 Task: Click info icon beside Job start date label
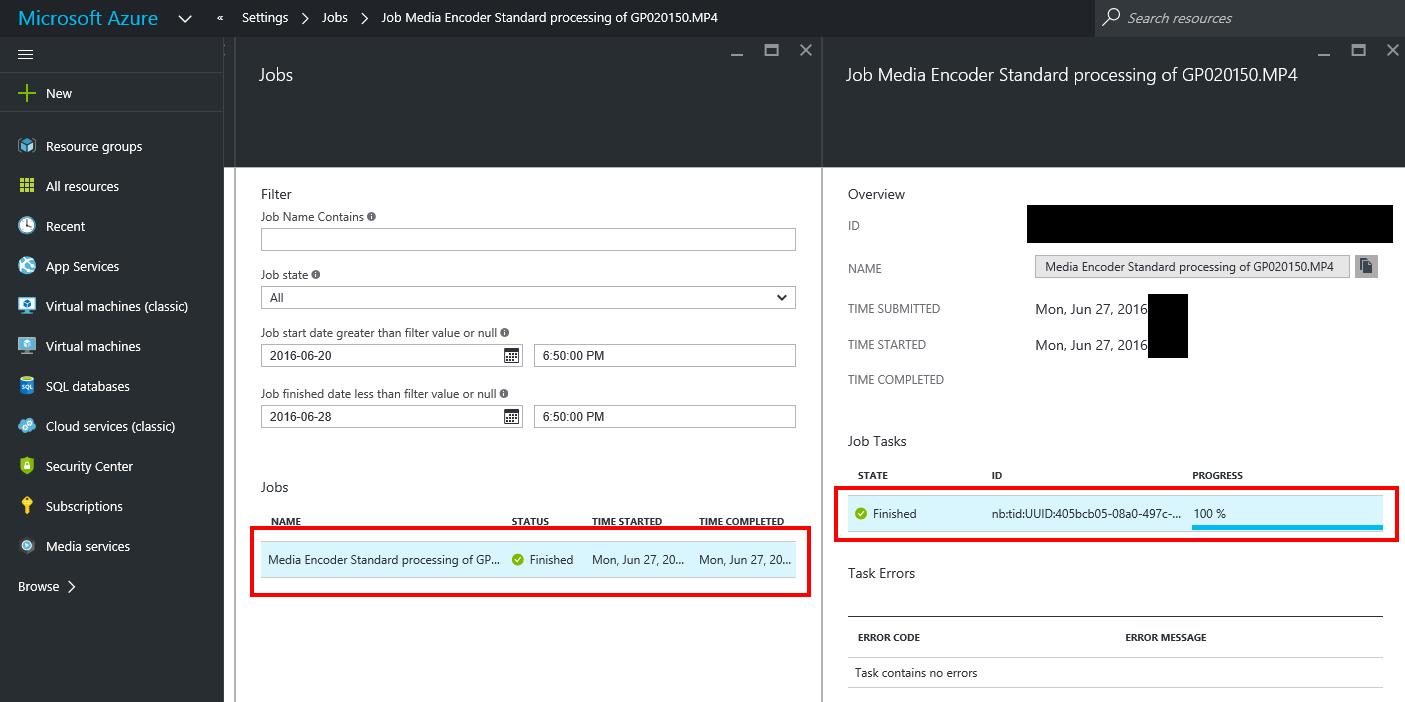504,332
